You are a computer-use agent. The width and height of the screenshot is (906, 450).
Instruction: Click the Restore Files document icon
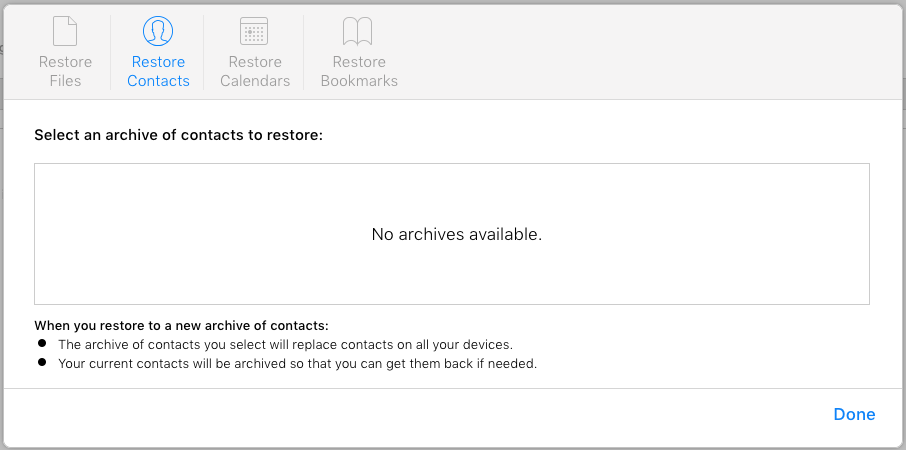(x=65, y=31)
